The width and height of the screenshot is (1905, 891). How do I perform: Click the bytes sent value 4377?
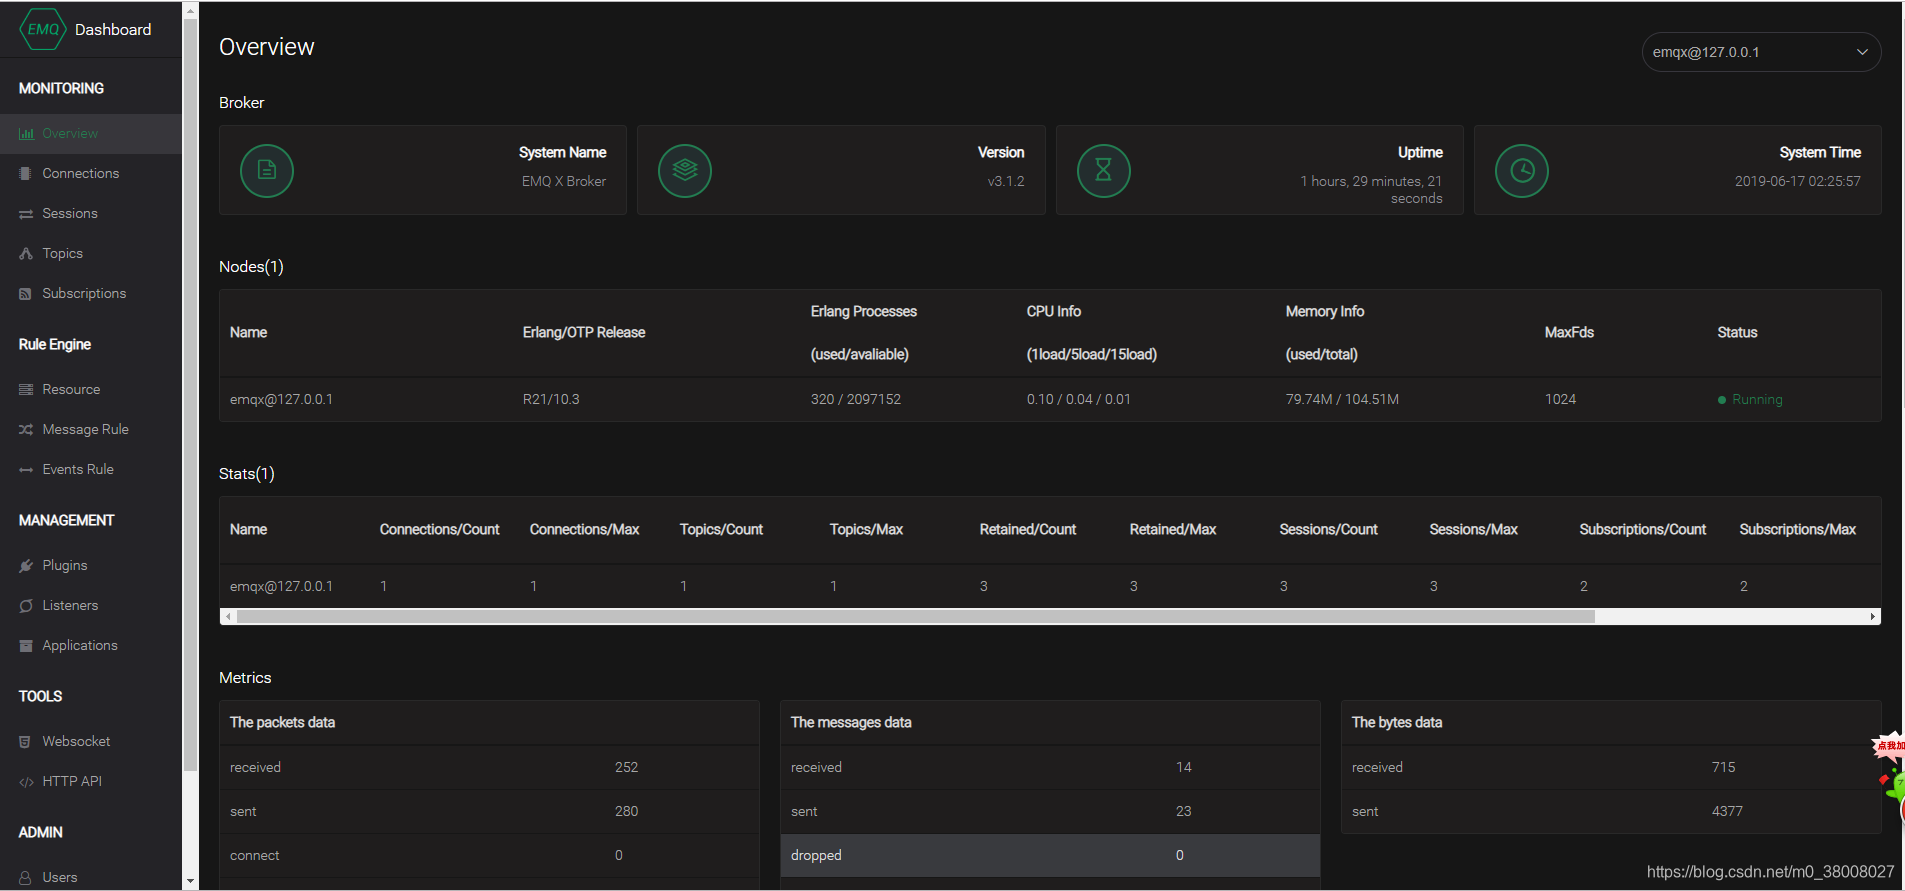click(1727, 812)
